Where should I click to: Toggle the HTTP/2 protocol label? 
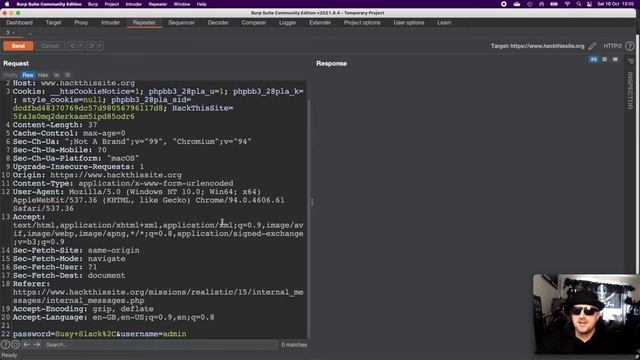612,46
